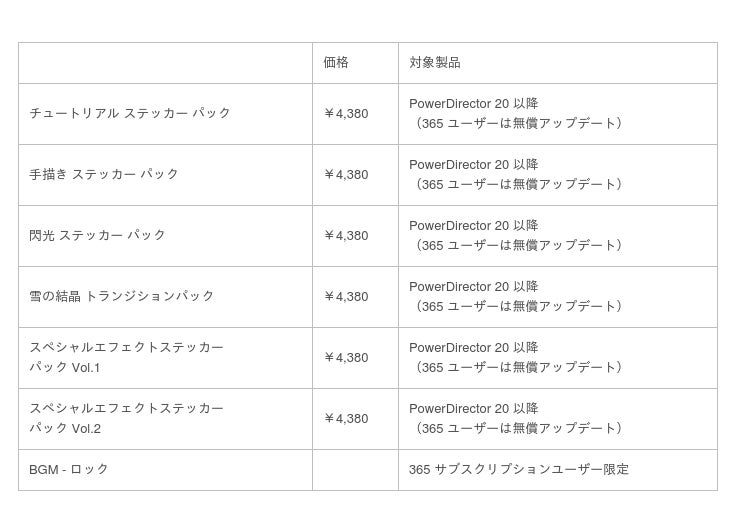Click the ¥4,380 price in the 閃光 row
This screenshot has width=740, height=531.
(x=346, y=236)
